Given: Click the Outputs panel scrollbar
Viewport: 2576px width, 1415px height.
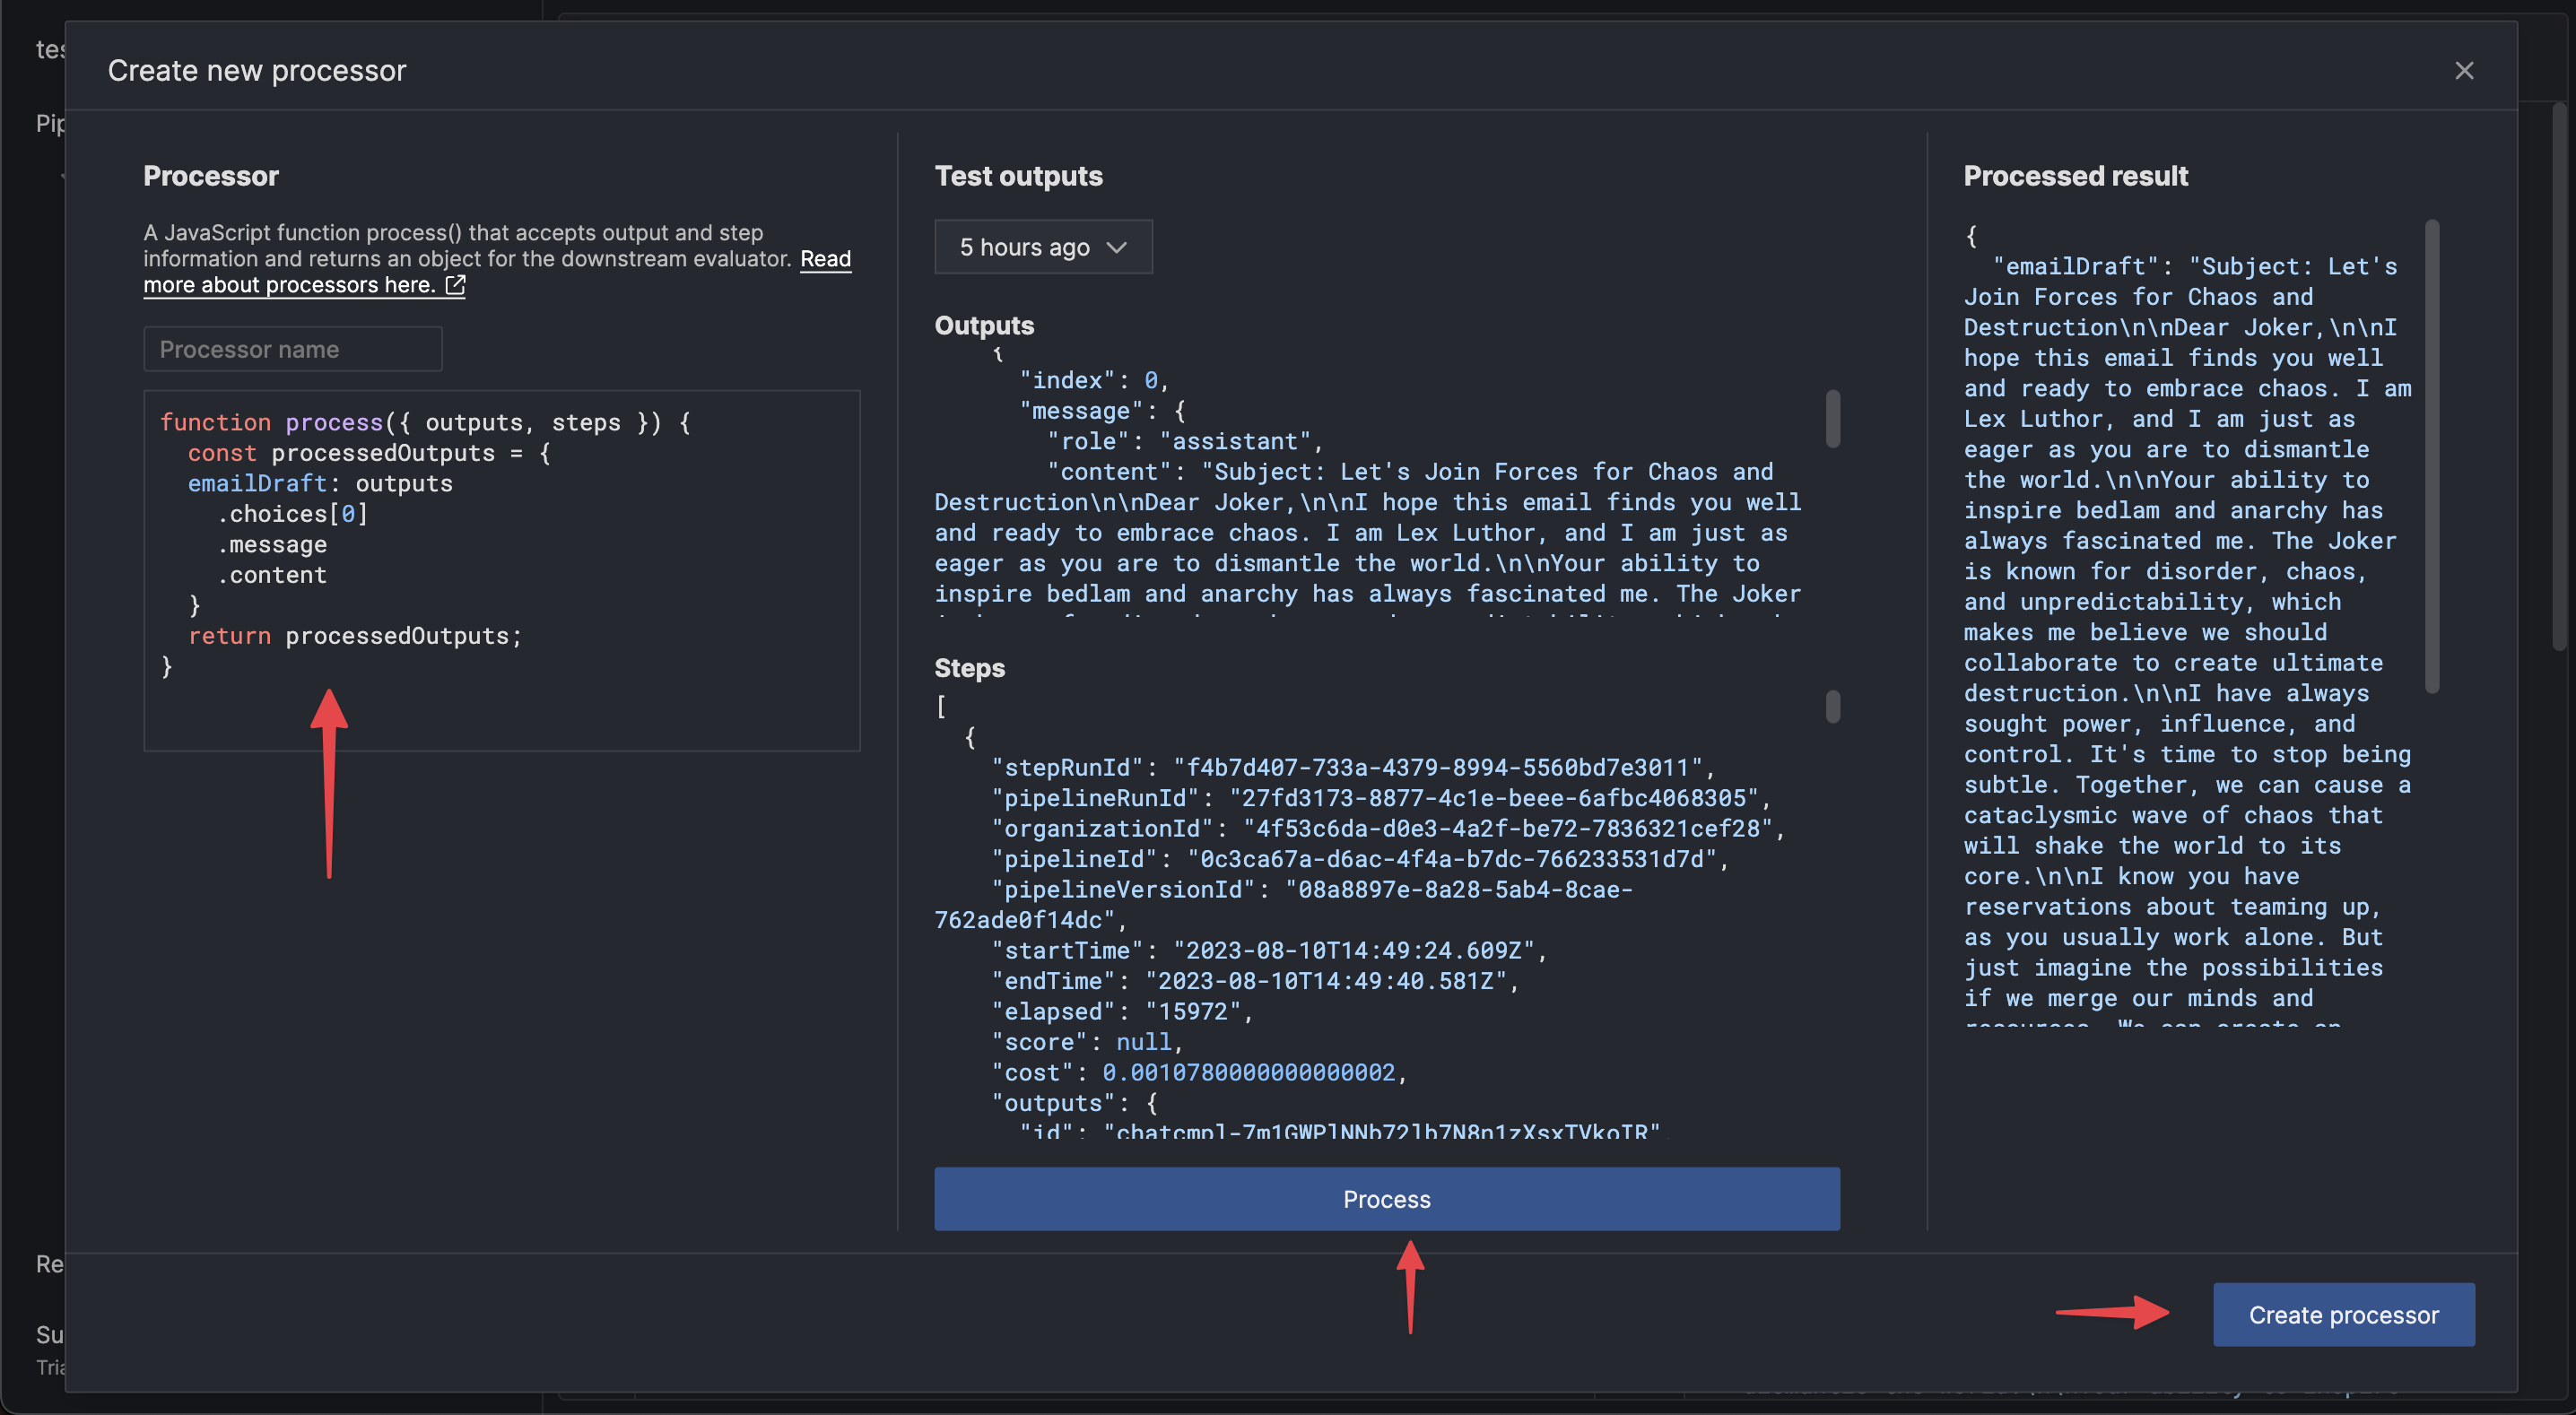Looking at the screenshot, I should (1832, 418).
